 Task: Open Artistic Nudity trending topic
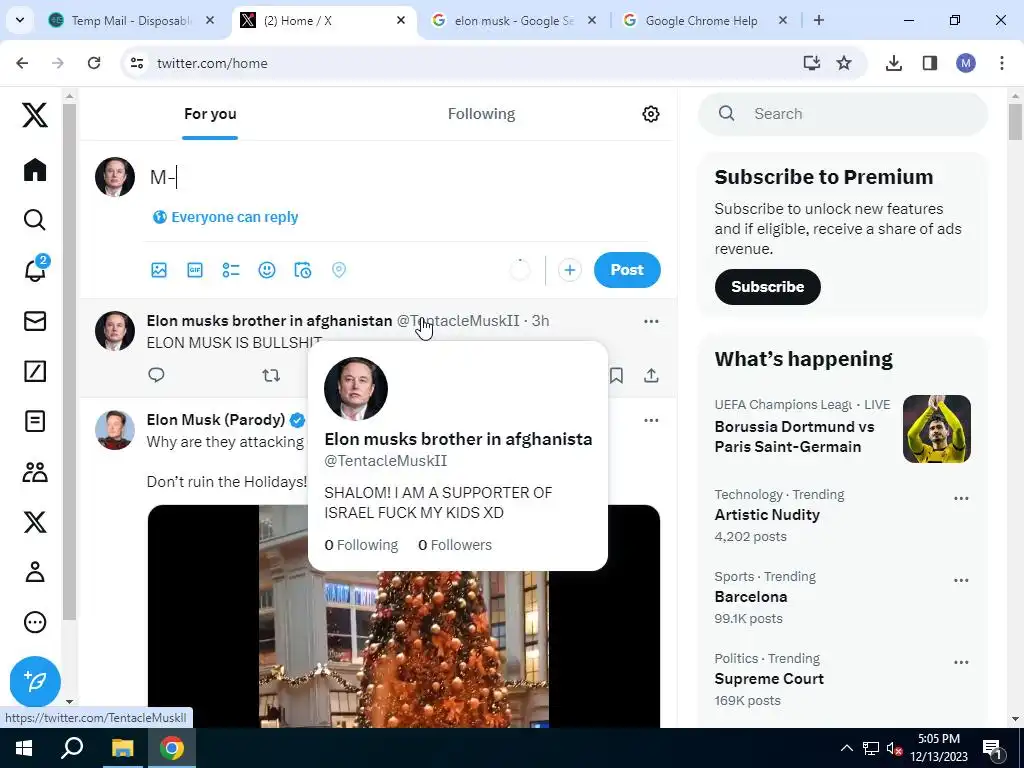click(x=767, y=515)
